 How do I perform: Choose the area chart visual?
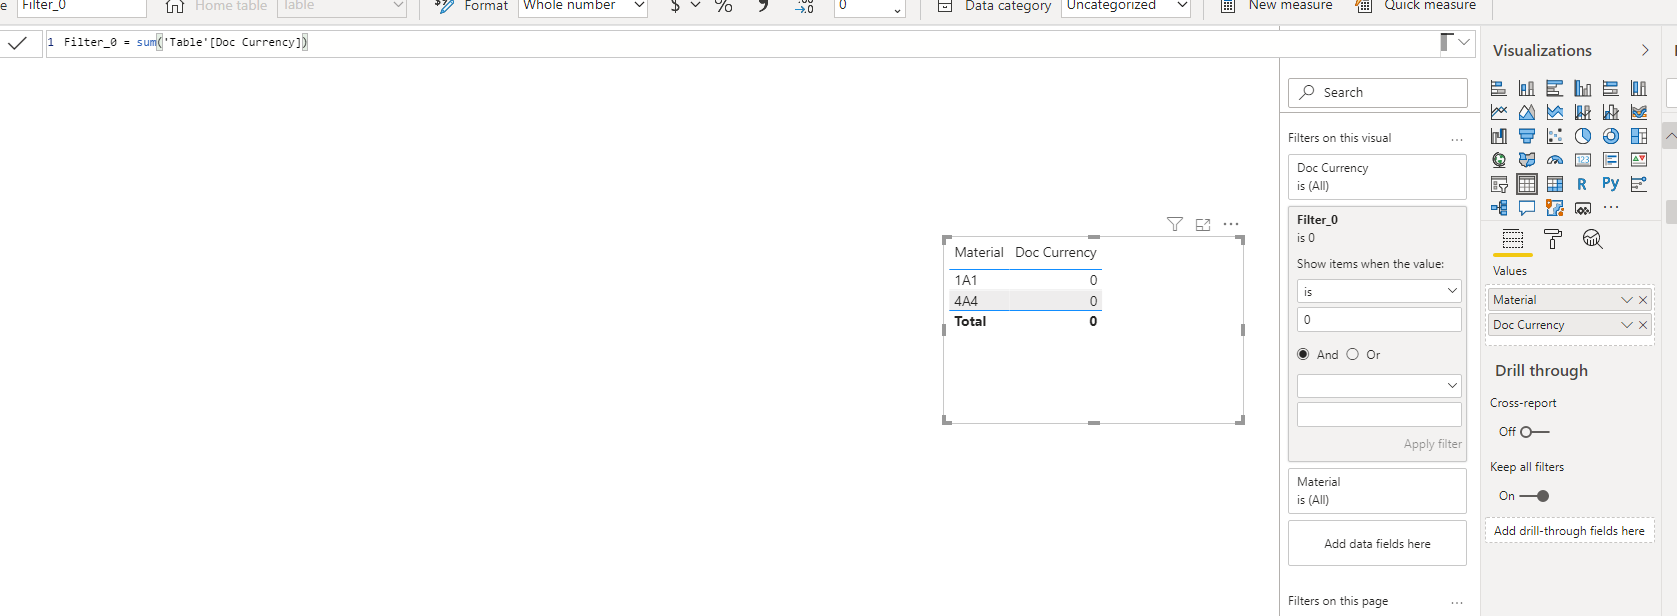(1526, 112)
